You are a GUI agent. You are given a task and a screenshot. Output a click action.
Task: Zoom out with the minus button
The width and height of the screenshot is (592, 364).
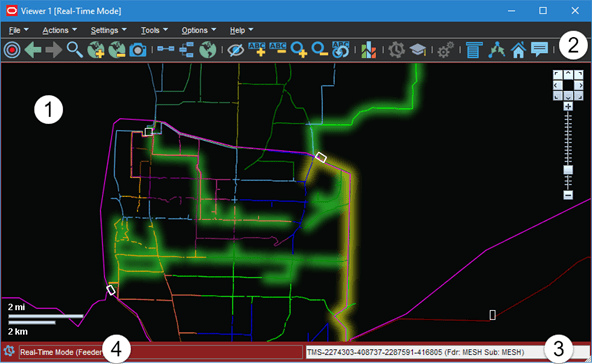pos(568,195)
